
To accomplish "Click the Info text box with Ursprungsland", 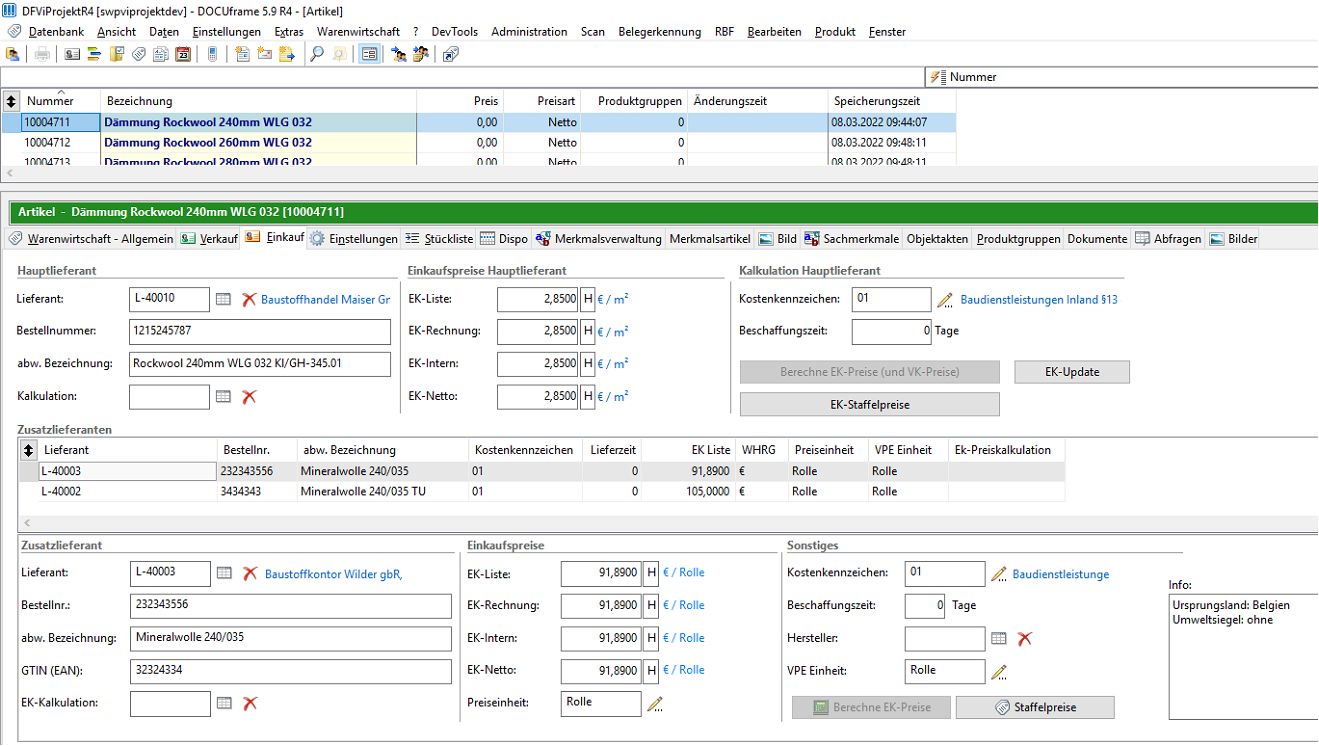I will pyautogui.click(x=1243, y=656).
